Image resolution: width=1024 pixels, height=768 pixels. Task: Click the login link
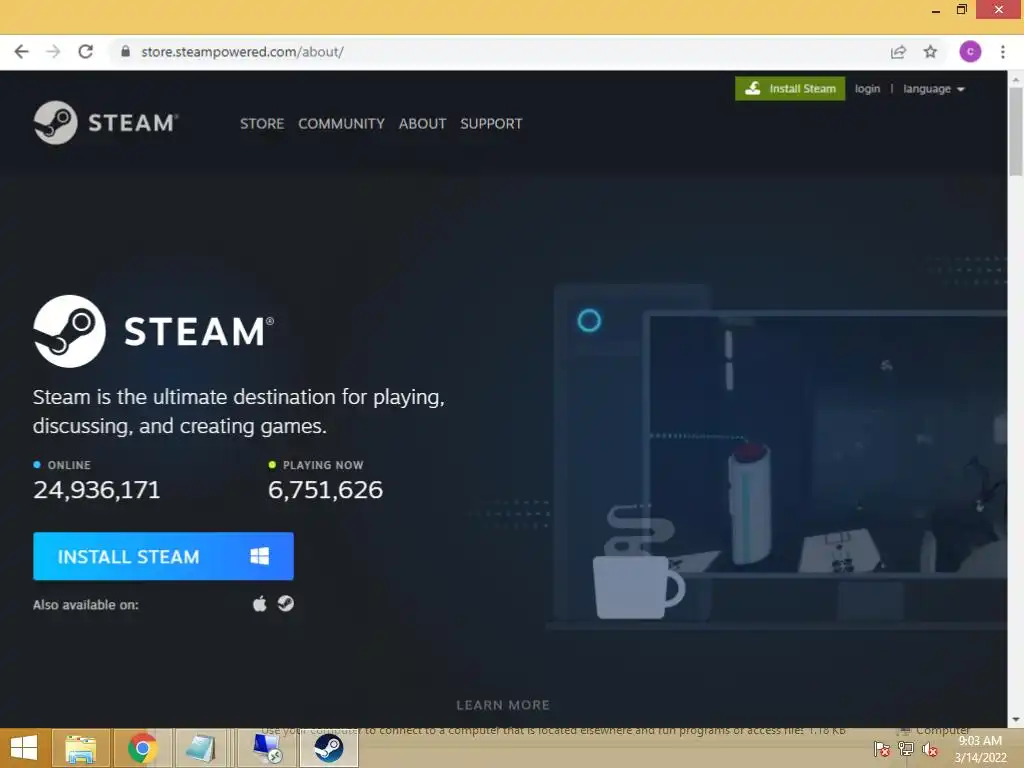(x=867, y=89)
